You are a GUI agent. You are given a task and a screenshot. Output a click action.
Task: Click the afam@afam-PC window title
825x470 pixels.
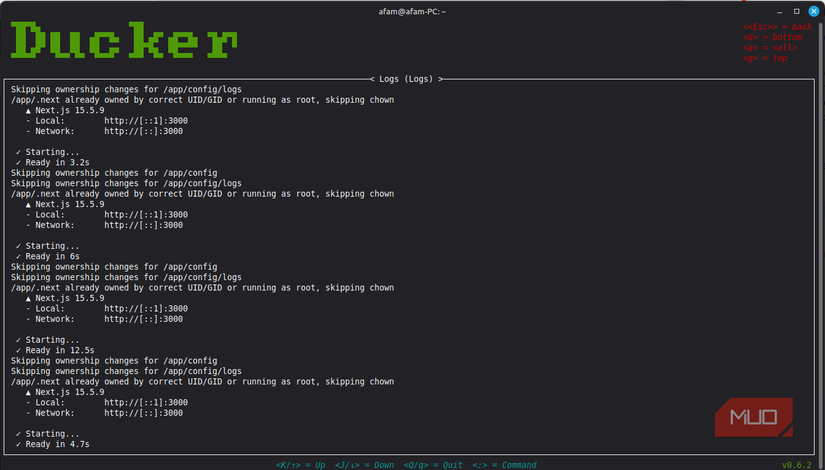click(x=412, y=12)
